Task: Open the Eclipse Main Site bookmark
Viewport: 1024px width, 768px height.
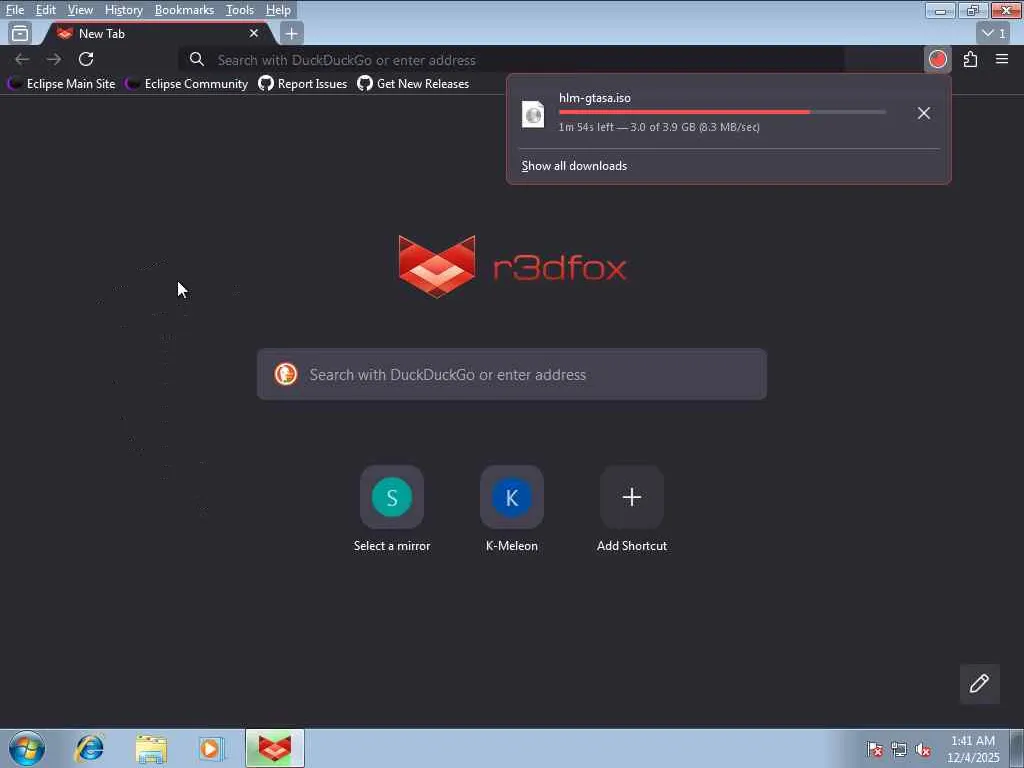Action: point(62,84)
